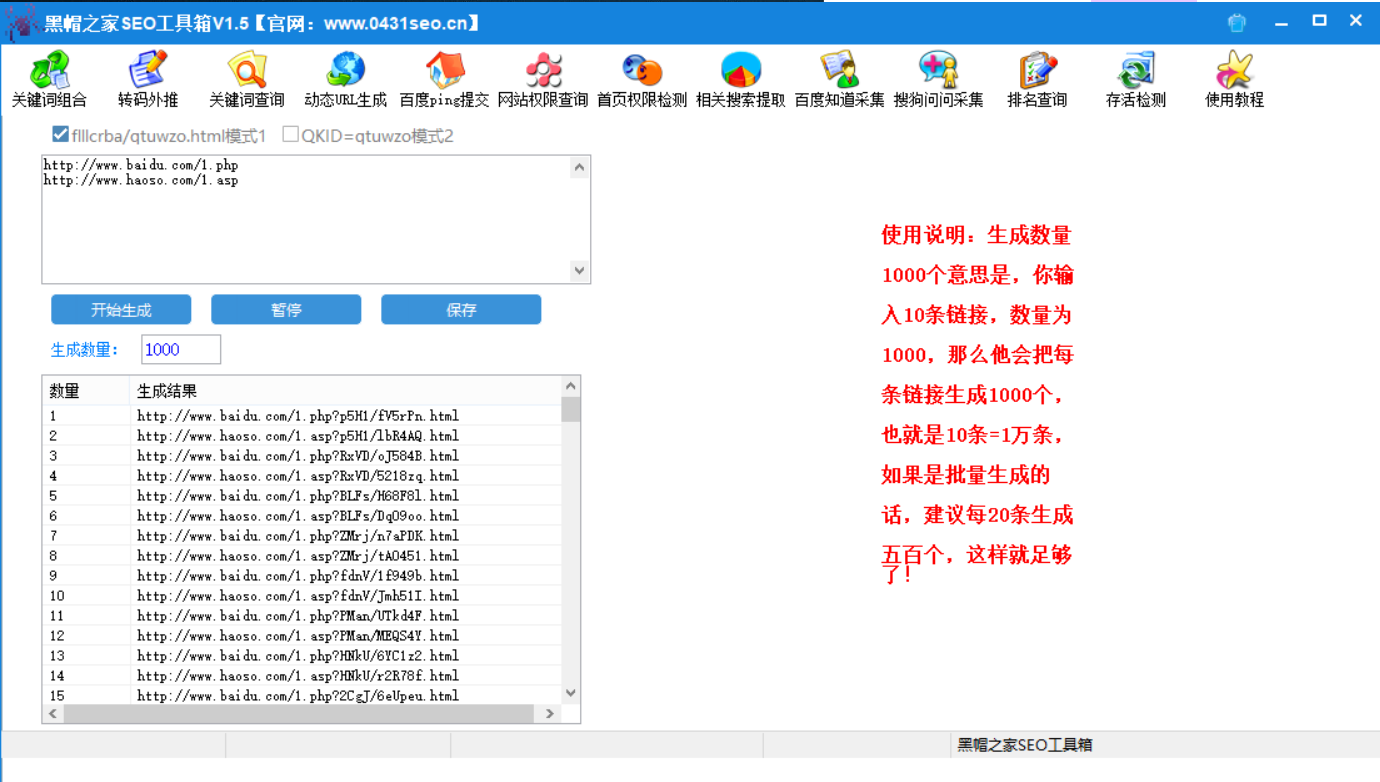
Task: Open the 网站权限查询 tool
Action: tap(543, 79)
